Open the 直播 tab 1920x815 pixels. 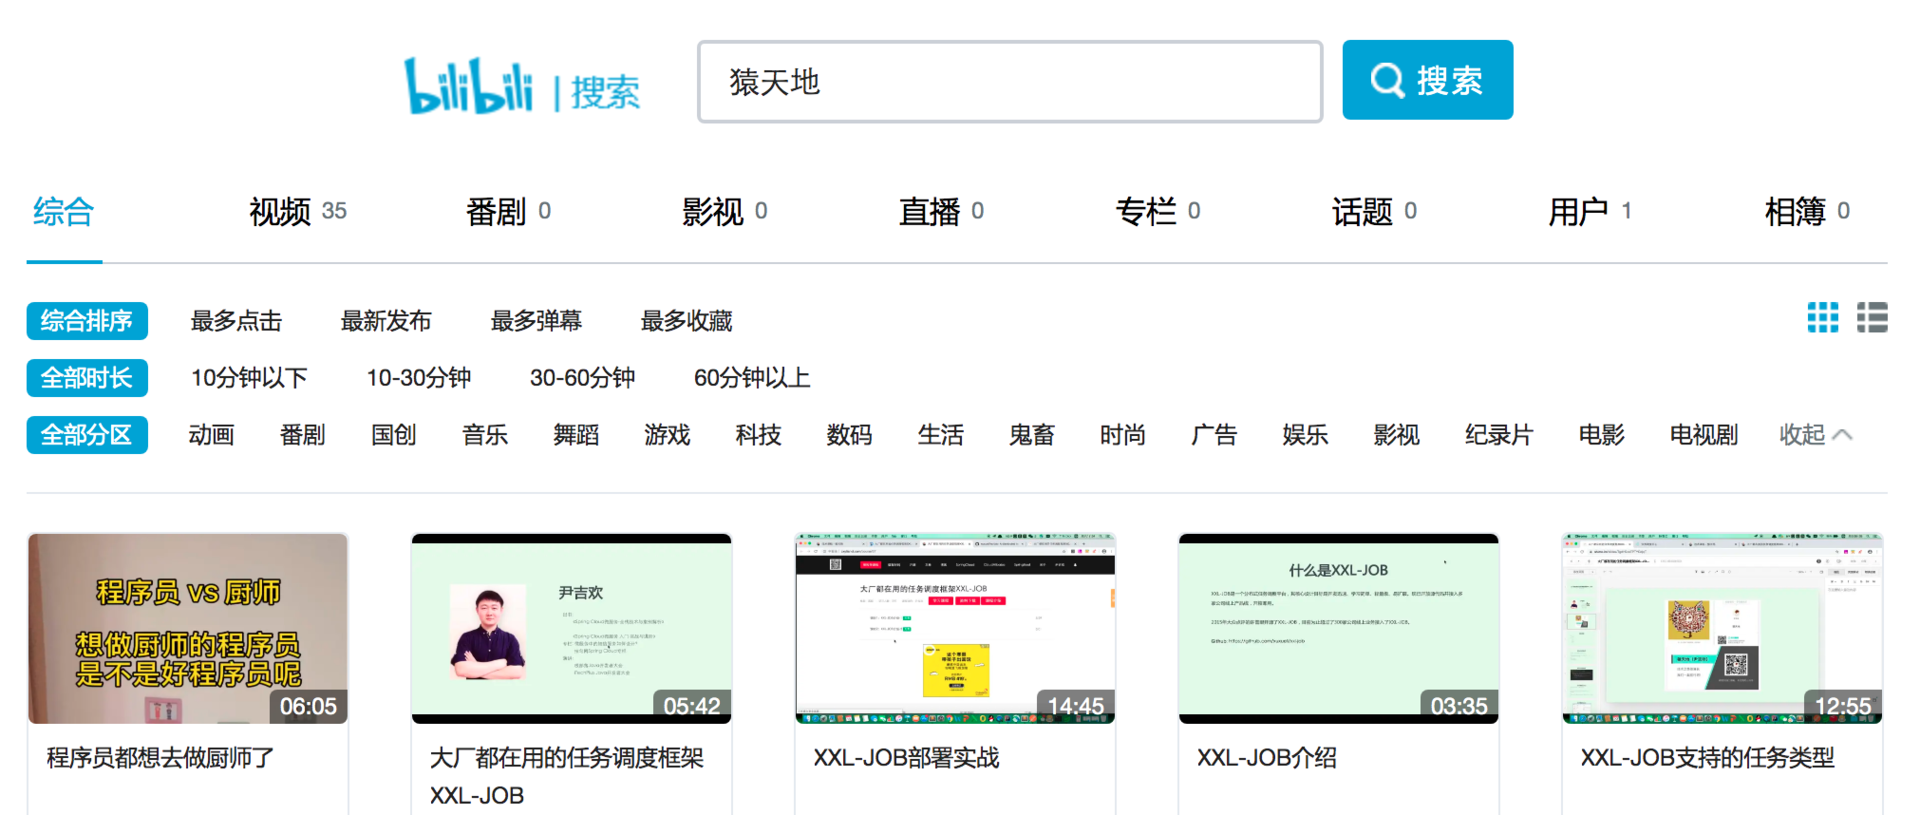click(x=941, y=212)
